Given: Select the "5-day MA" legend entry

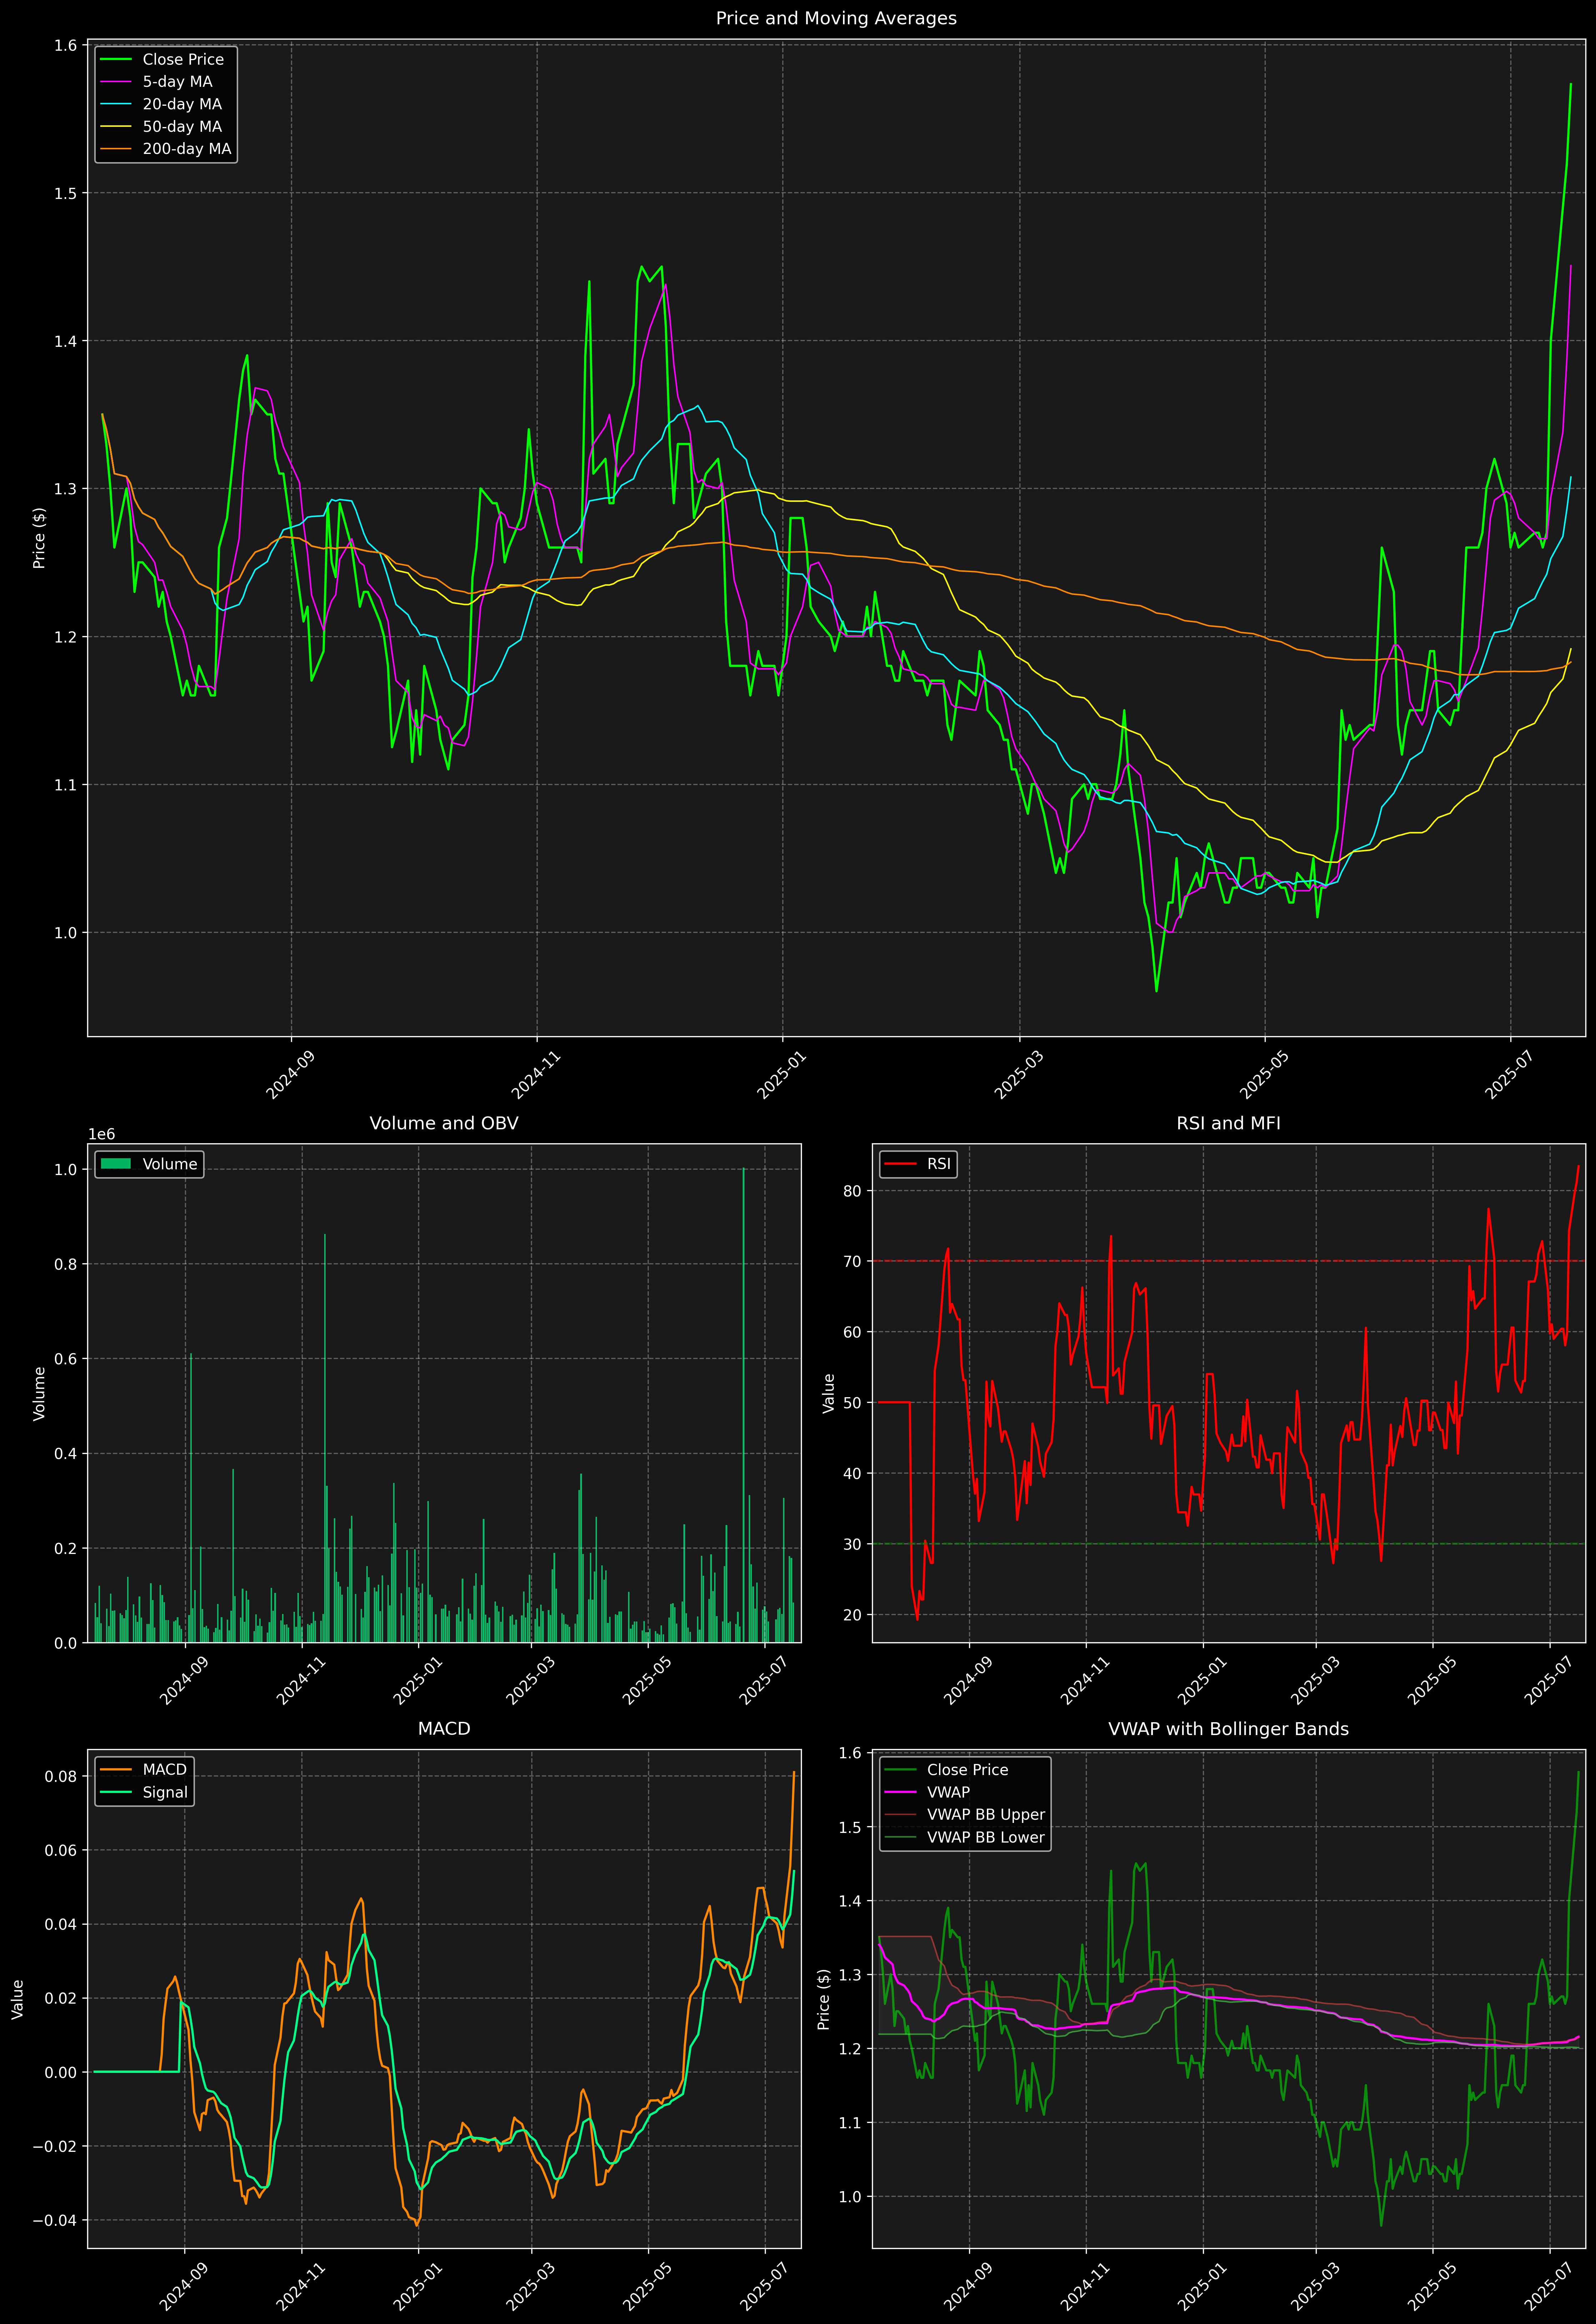Looking at the screenshot, I should (x=177, y=82).
